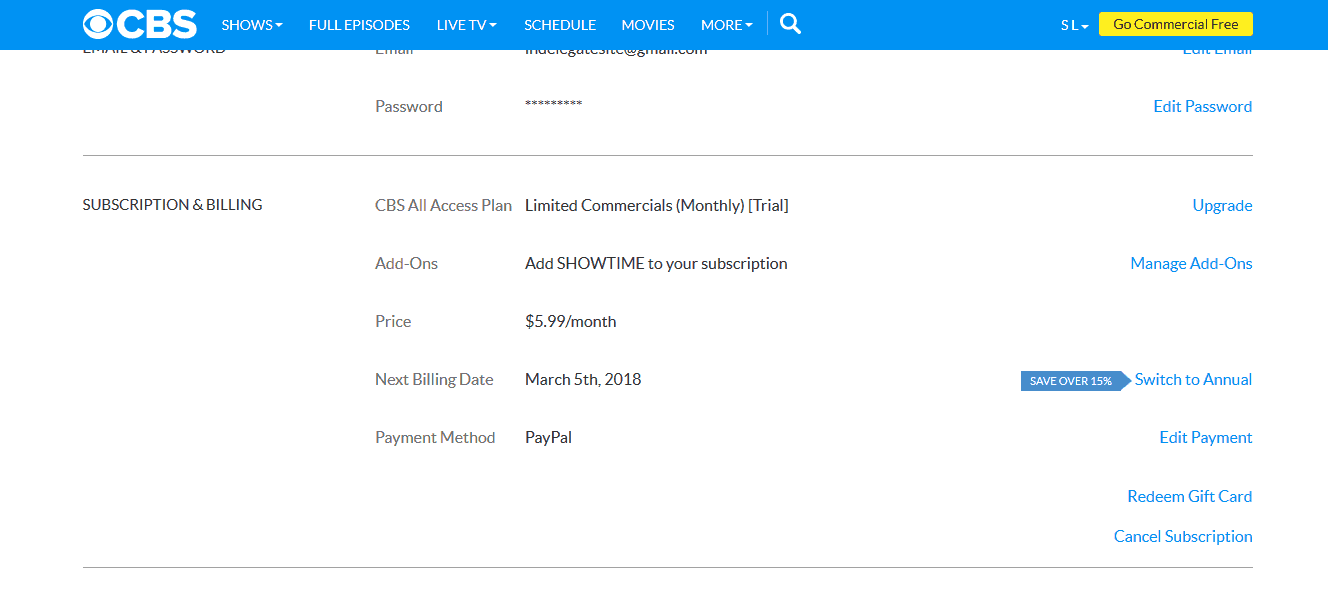Click Go Commercial Free button
The height and width of the screenshot is (602, 1328).
[x=1175, y=24]
